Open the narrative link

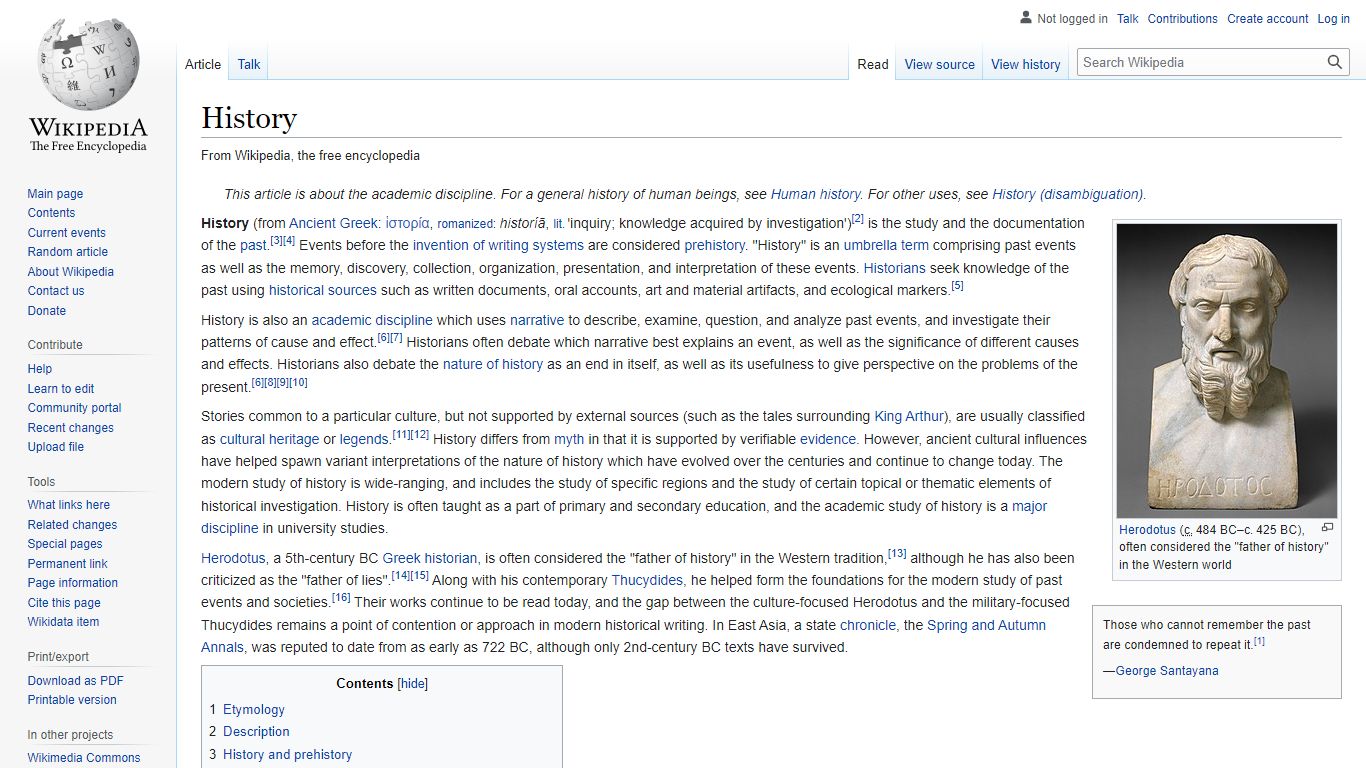tap(537, 320)
